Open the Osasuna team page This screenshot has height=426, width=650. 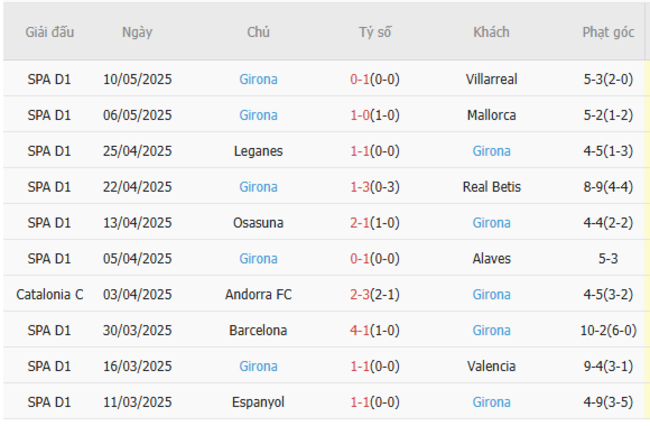[258, 223]
